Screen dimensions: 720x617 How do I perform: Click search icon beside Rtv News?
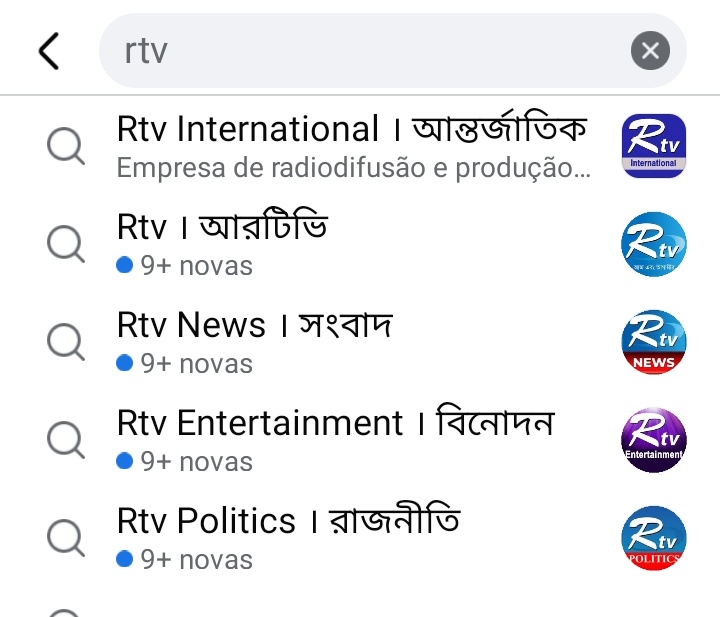coord(66,342)
